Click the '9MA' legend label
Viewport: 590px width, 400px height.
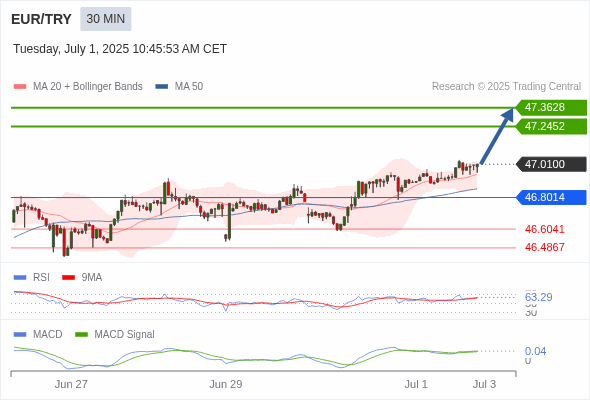tap(92, 278)
